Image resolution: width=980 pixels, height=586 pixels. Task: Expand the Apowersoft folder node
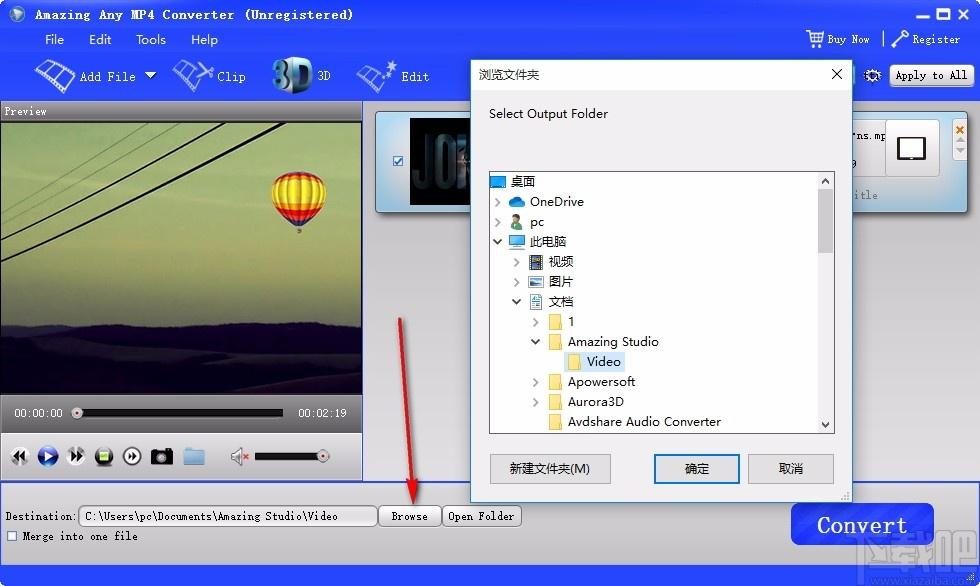click(x=536, y=382)
